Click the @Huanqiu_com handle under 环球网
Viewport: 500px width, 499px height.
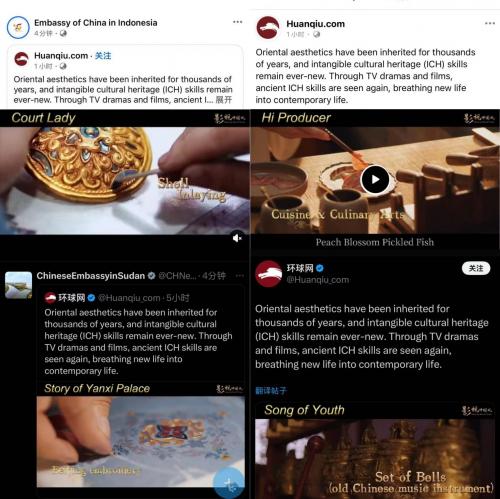tap(318, 280)
